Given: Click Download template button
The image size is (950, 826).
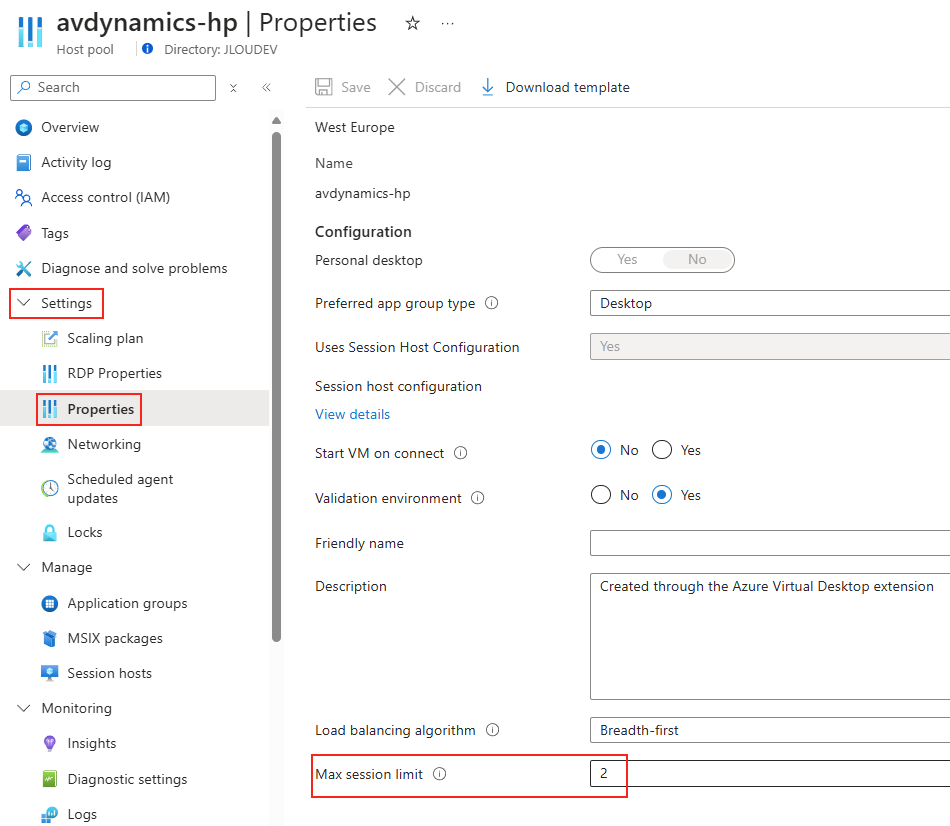Looking at the screenshot, I should 556,87.
